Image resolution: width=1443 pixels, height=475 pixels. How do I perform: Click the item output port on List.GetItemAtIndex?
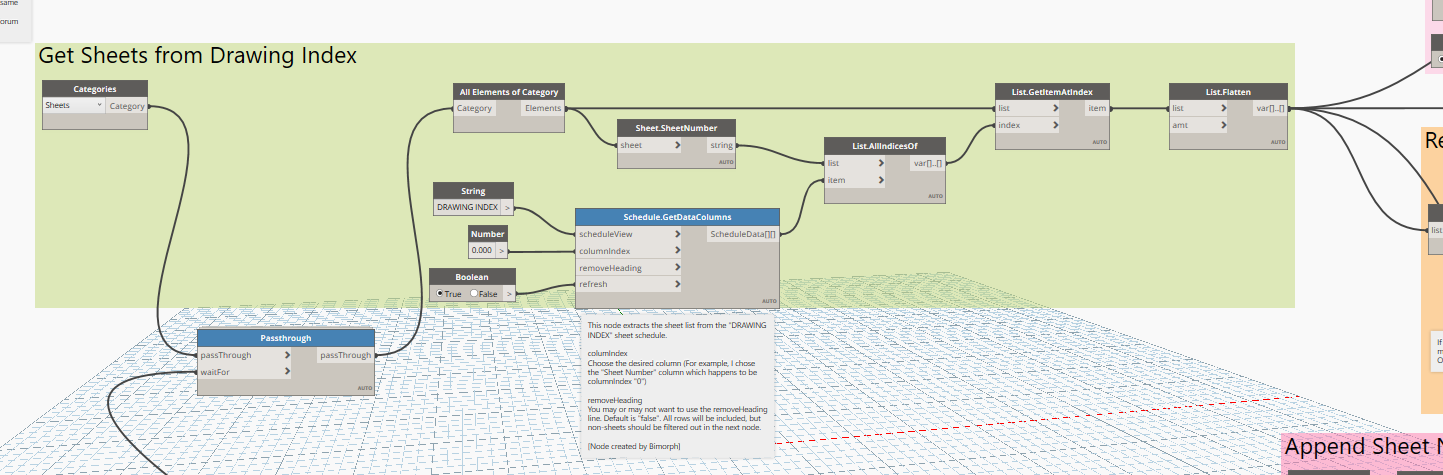(1096, 108)
